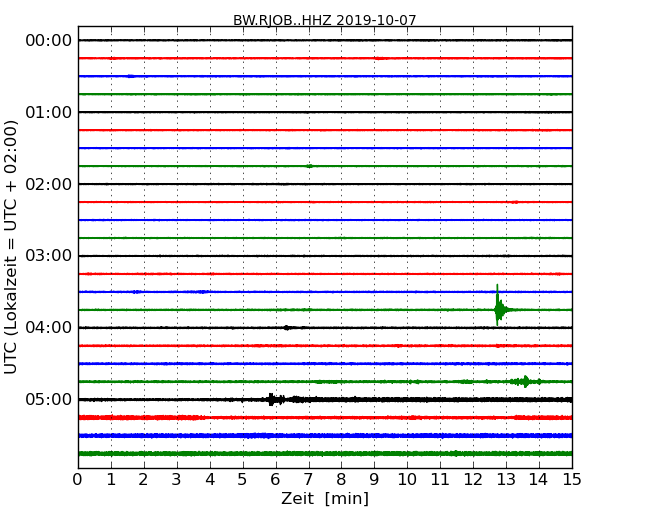650x520 pixels.
Task: Click the 00:00 time label
Action: [49, 41]
